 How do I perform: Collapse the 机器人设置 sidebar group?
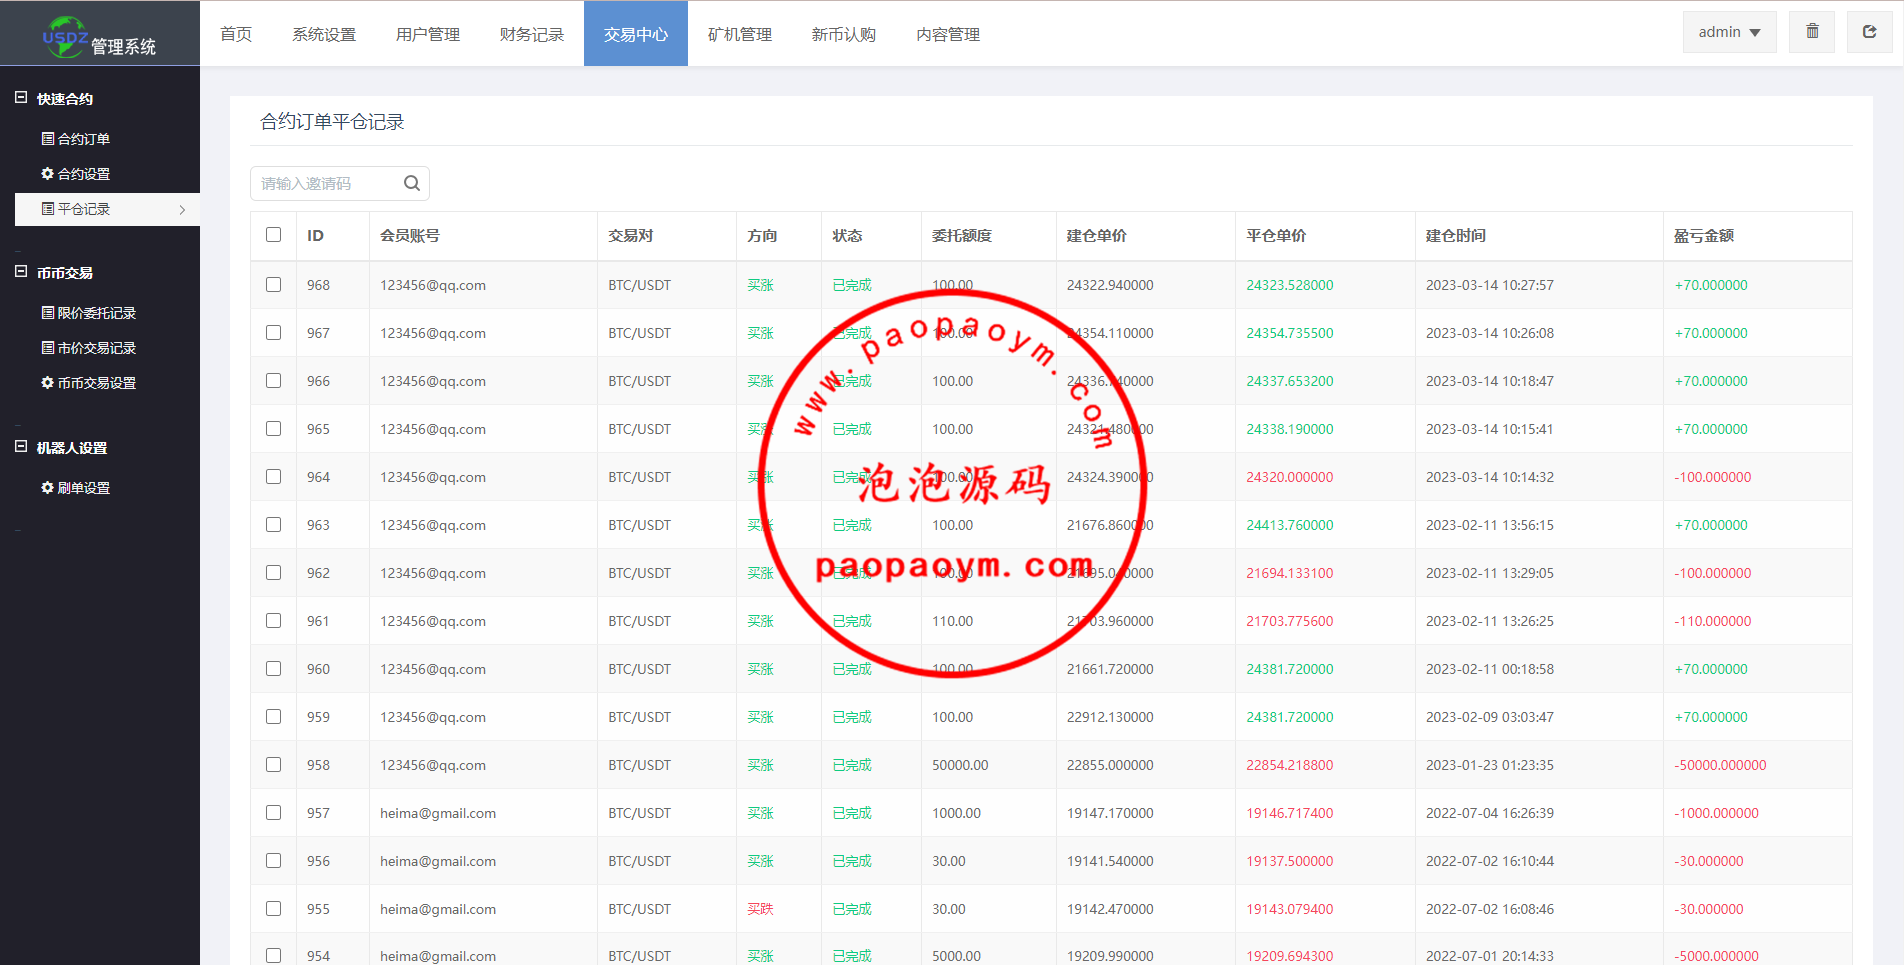click(21, 447)
